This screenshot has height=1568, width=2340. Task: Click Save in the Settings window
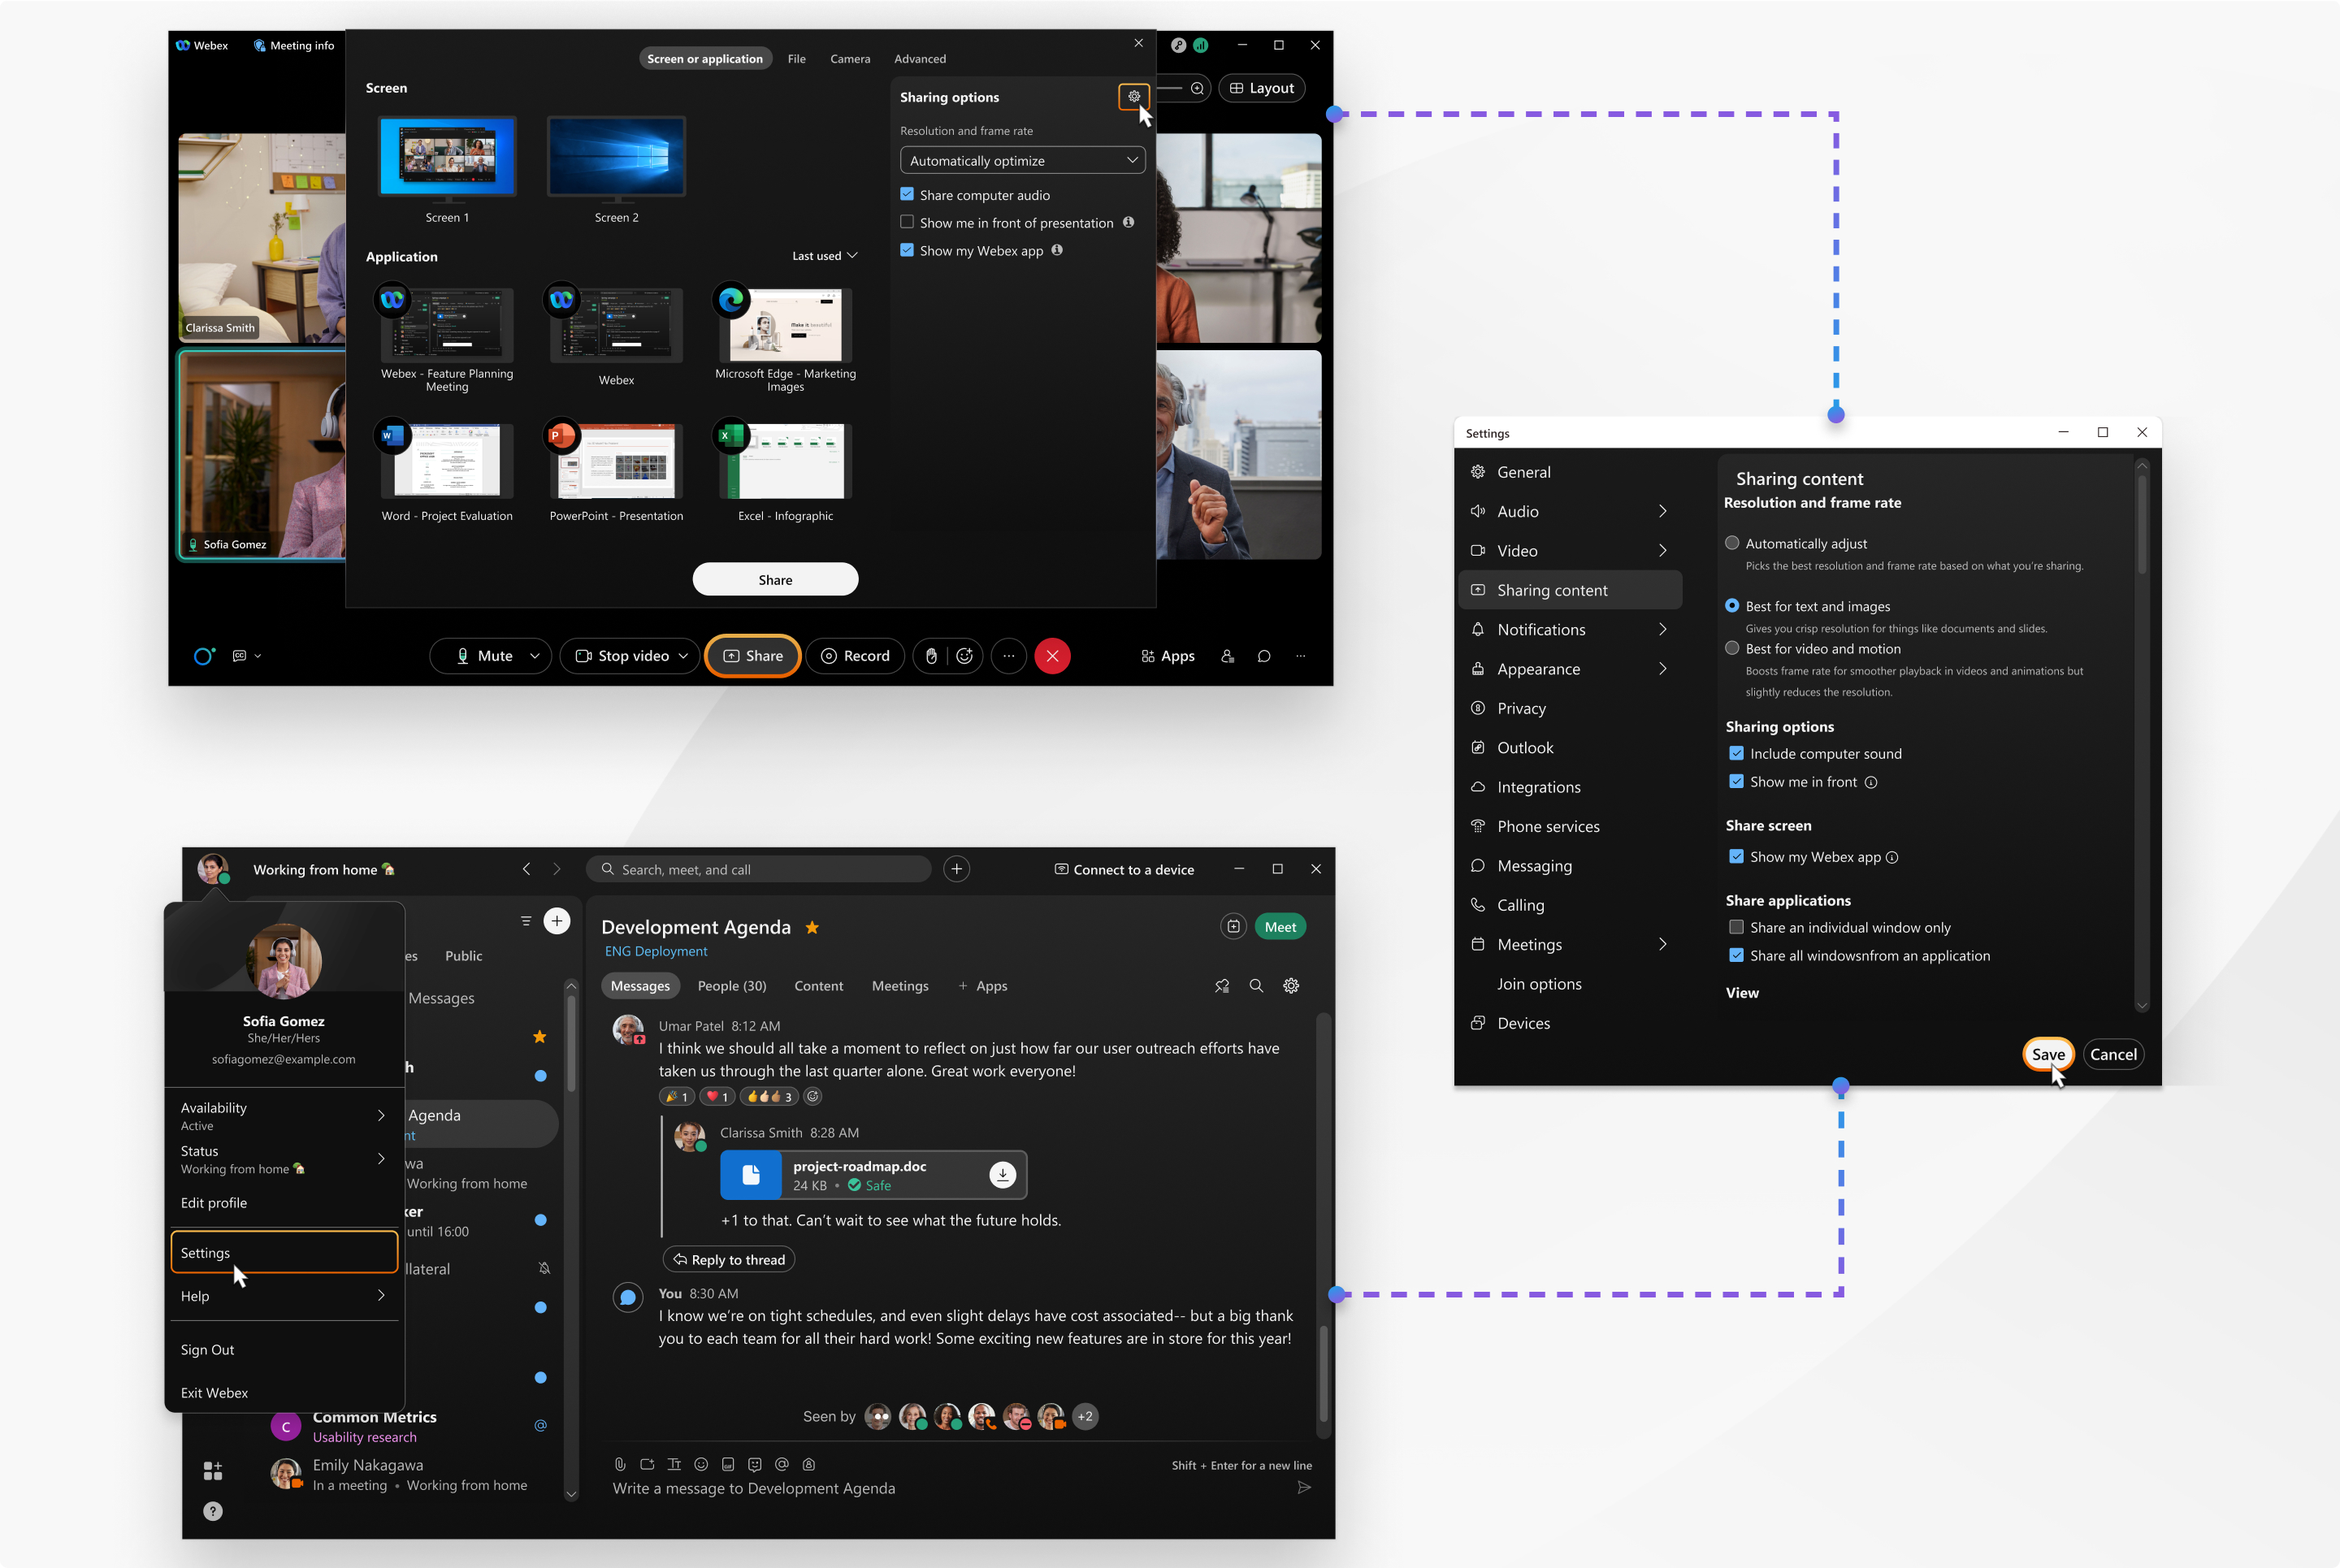2048,1054
